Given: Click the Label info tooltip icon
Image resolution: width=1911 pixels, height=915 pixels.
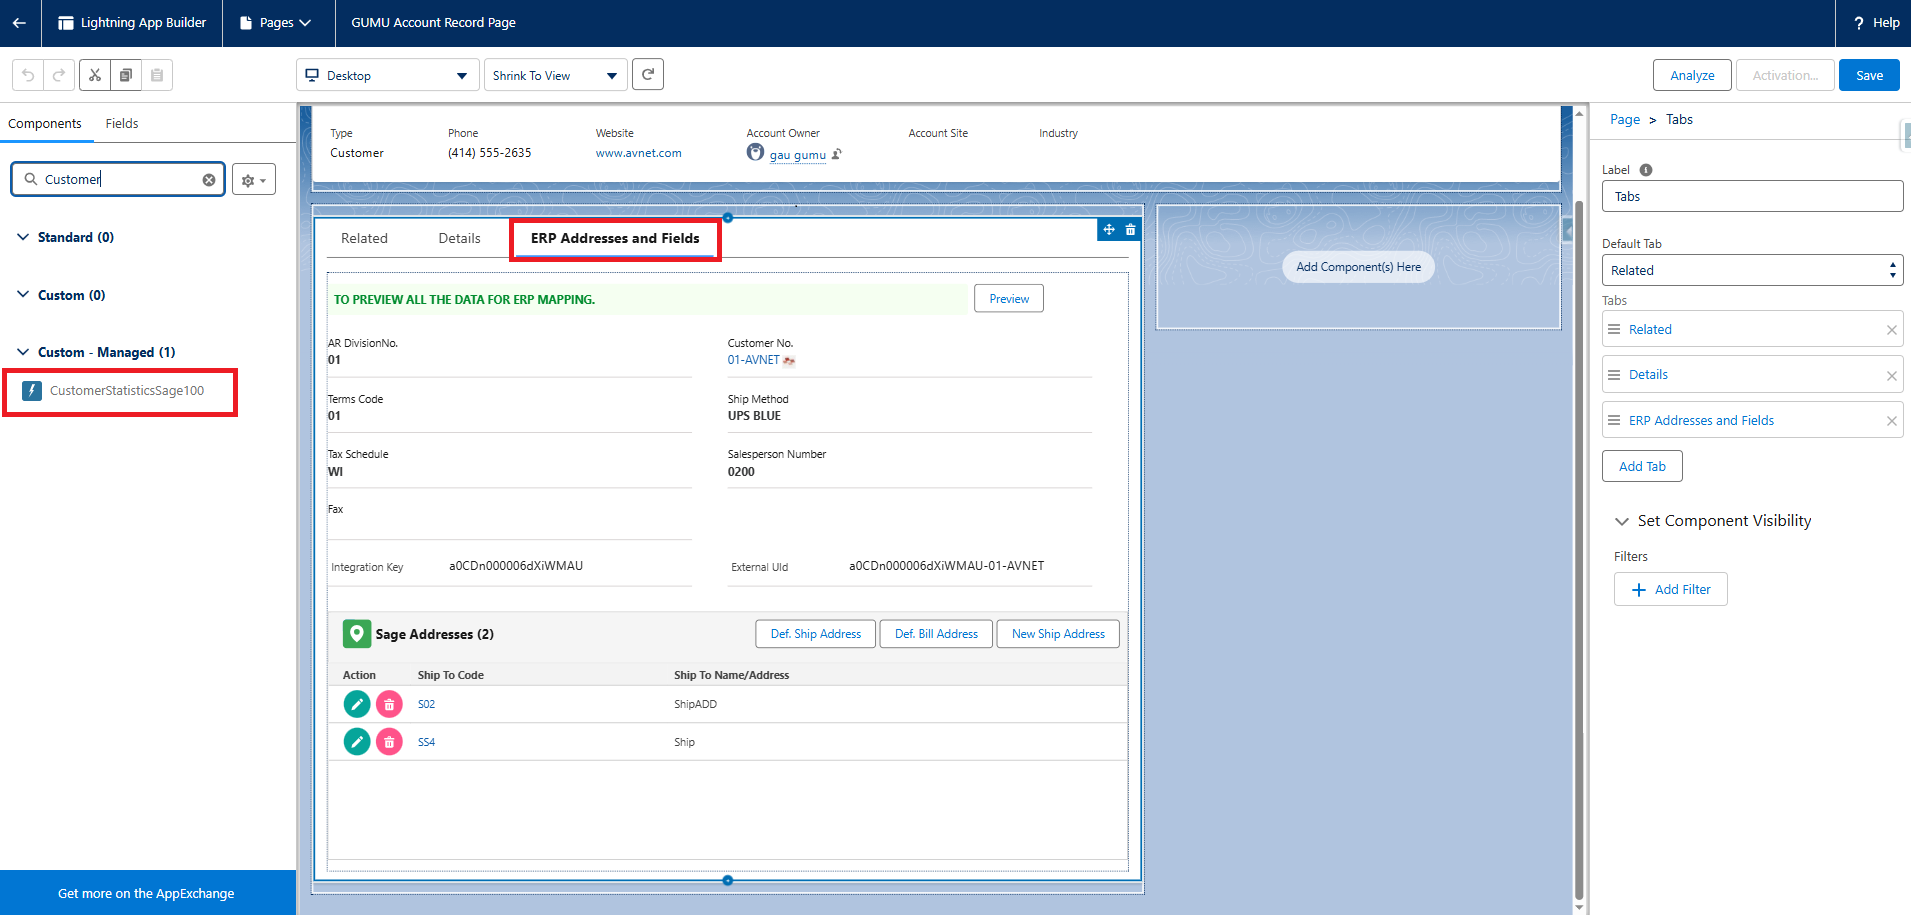Looking at the screenshot, I should click(x=1646, y=170).
